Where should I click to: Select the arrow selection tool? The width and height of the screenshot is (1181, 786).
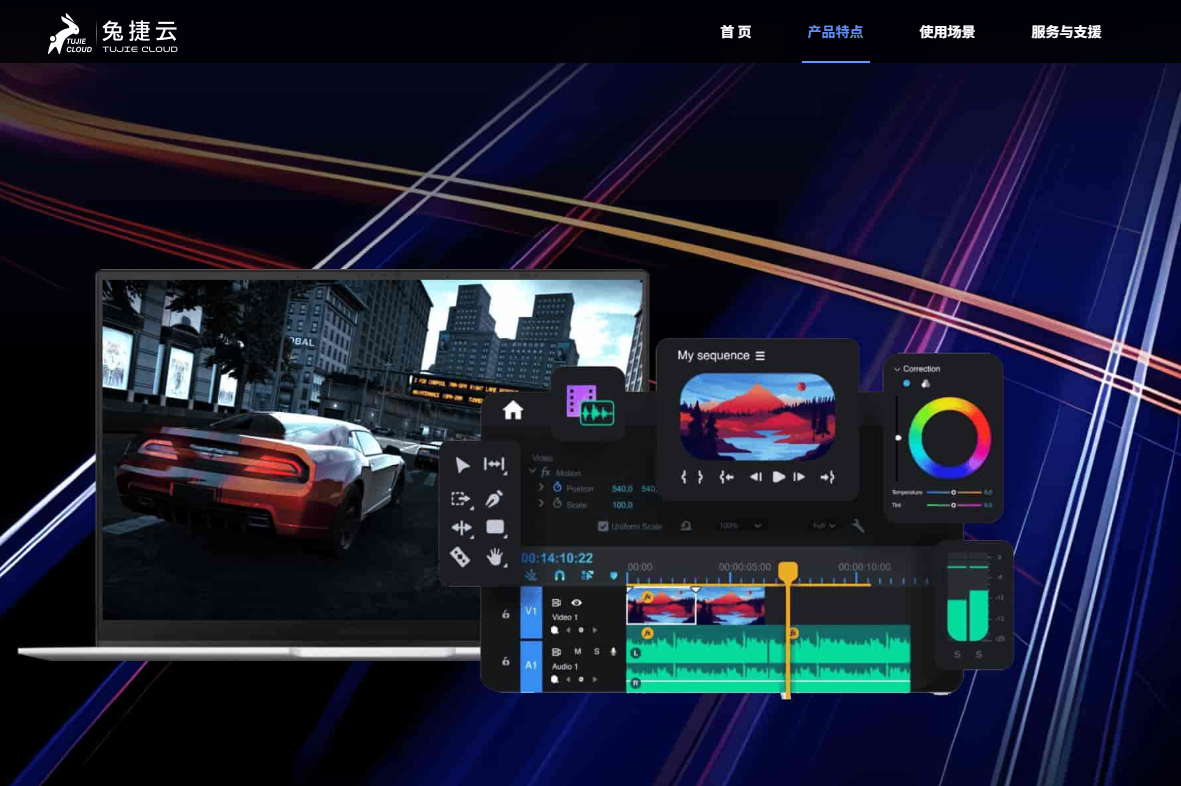tap(462, 465)
